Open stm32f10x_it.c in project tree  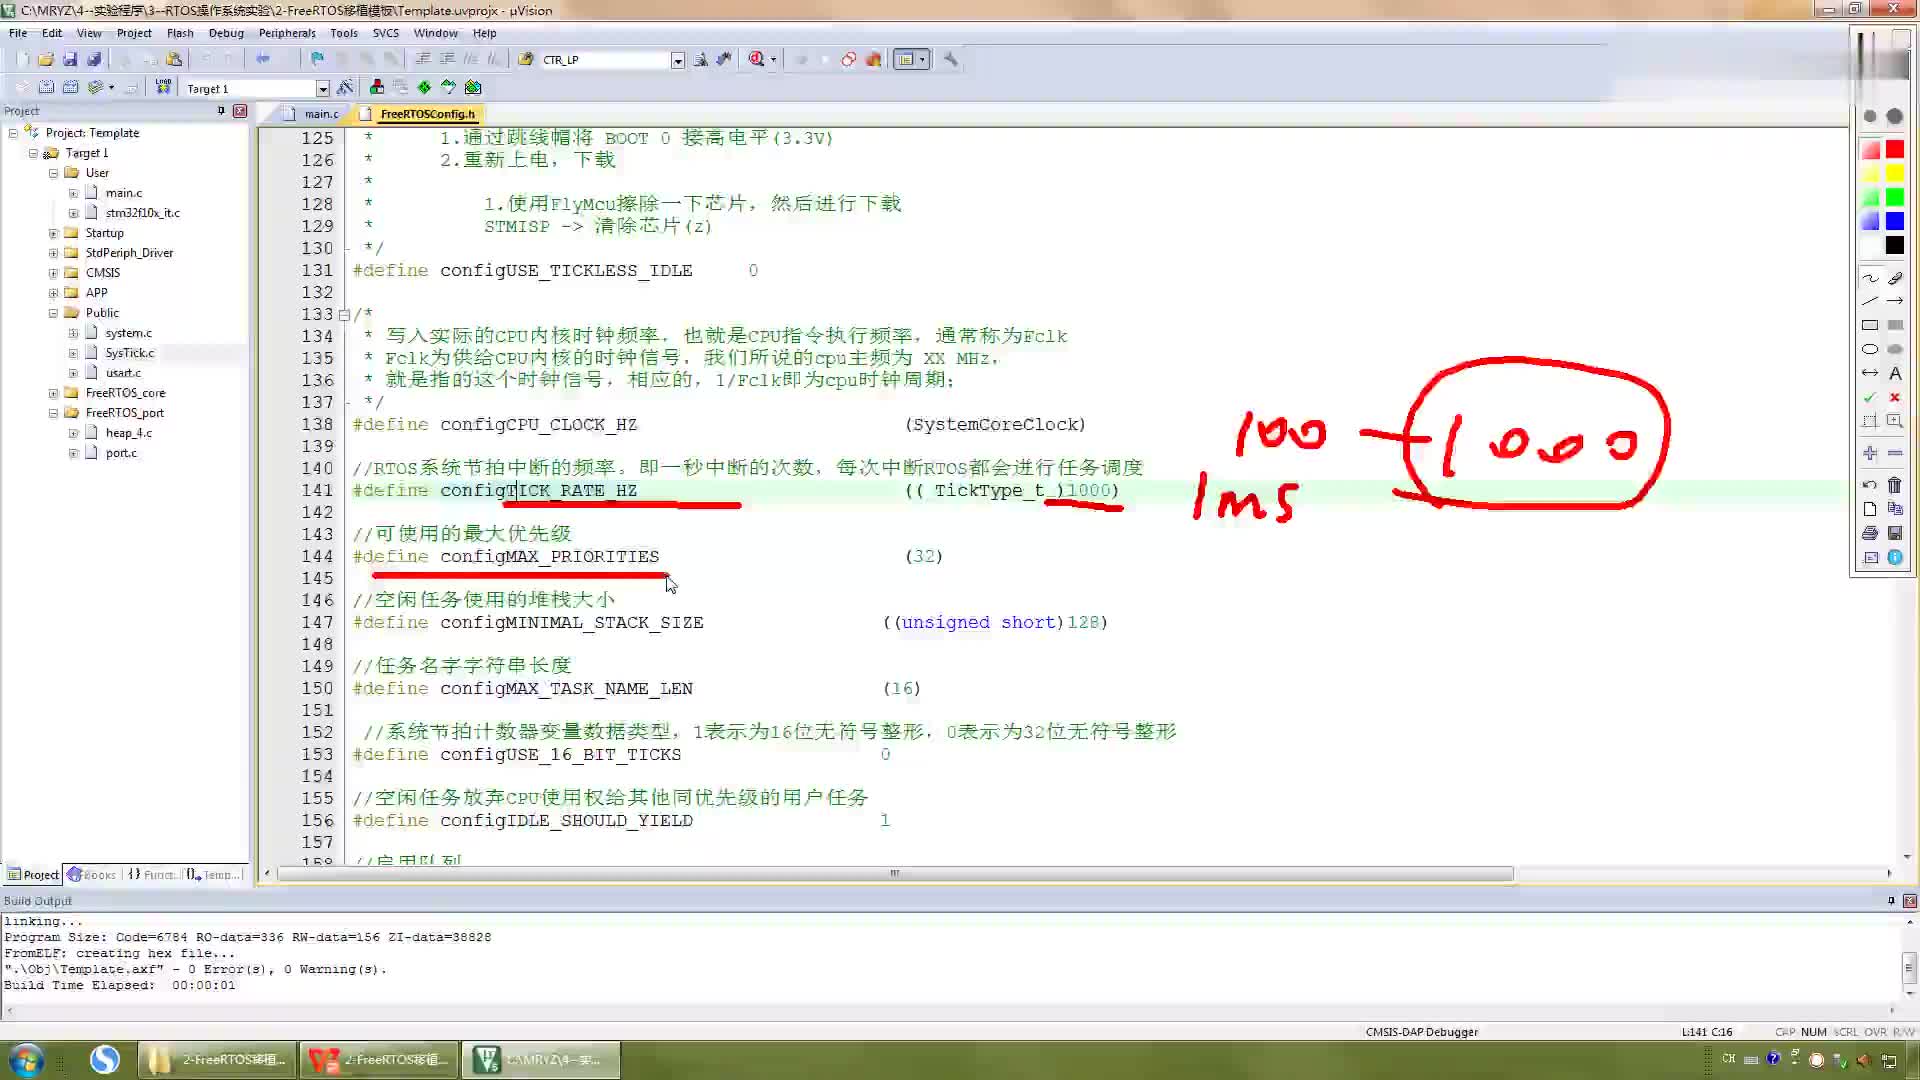coord(143,213)
